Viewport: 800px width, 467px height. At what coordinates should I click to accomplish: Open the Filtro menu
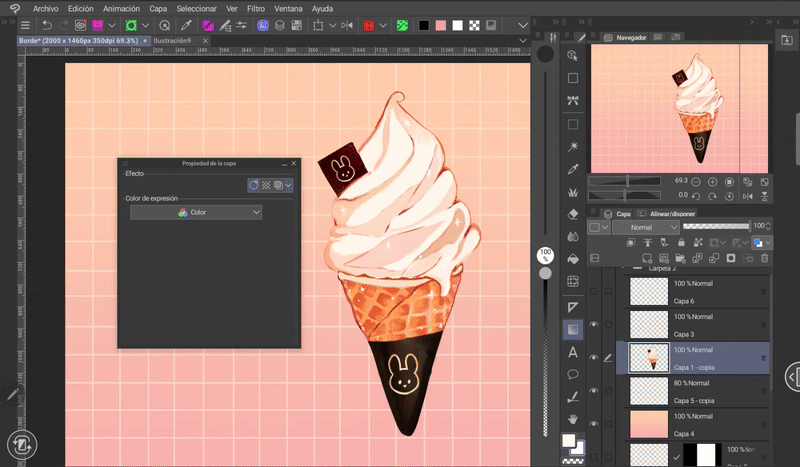coord(256,8)
